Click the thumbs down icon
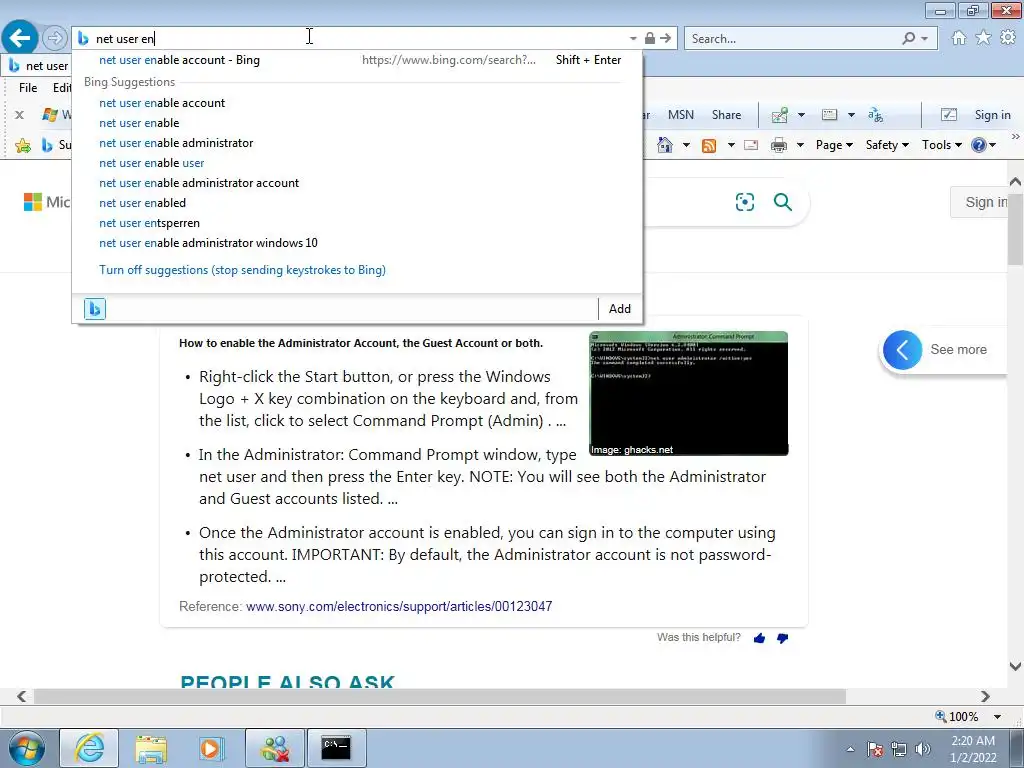 pyautogui.click(x=782, y=638)
